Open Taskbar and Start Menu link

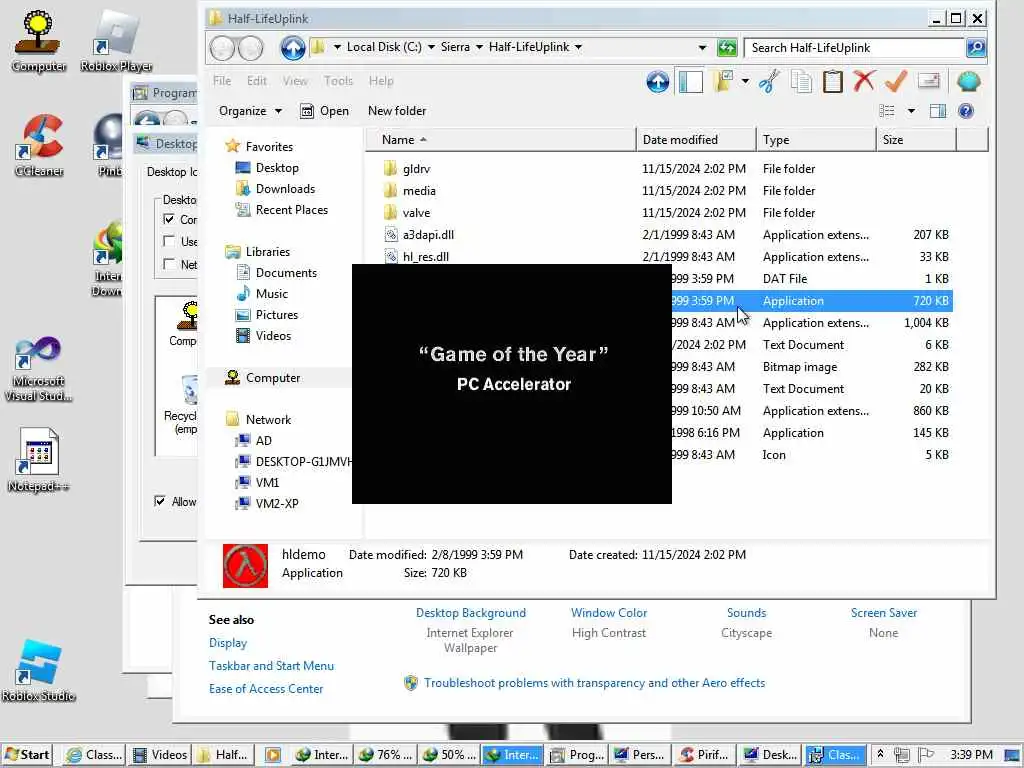point(271,665)
